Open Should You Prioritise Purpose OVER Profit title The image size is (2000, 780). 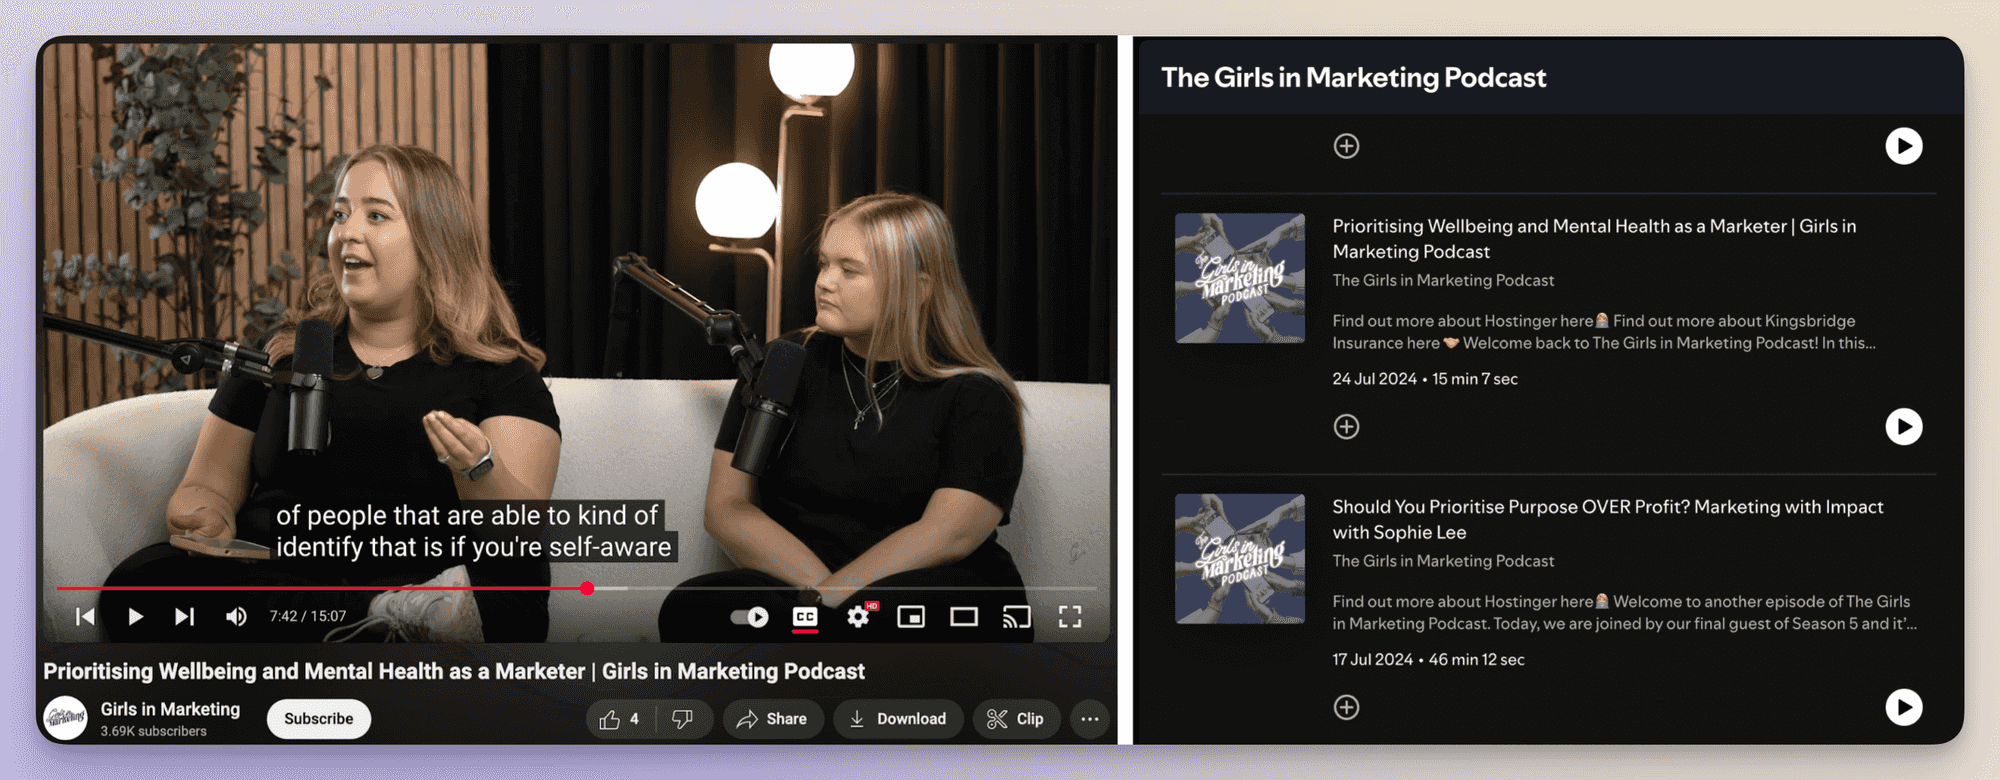[1608, 519]
